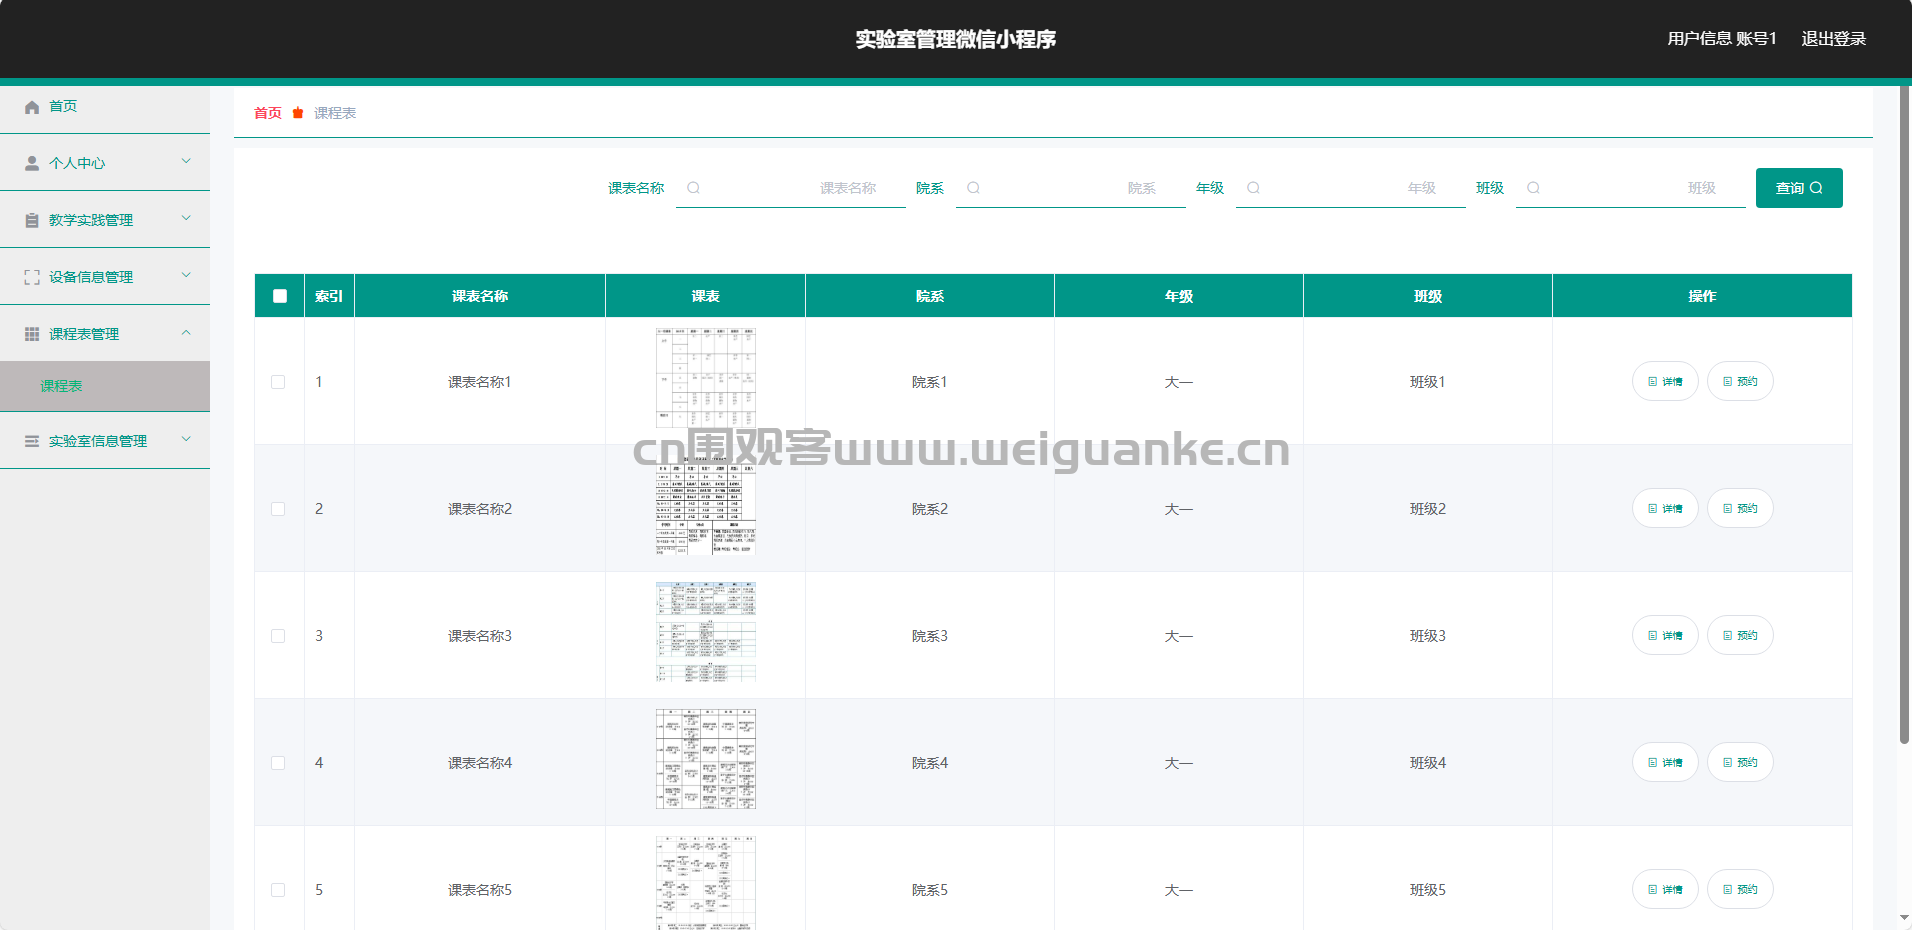Click the 课表名称 column header
The image size is (1912, 930).
(480, 296)
